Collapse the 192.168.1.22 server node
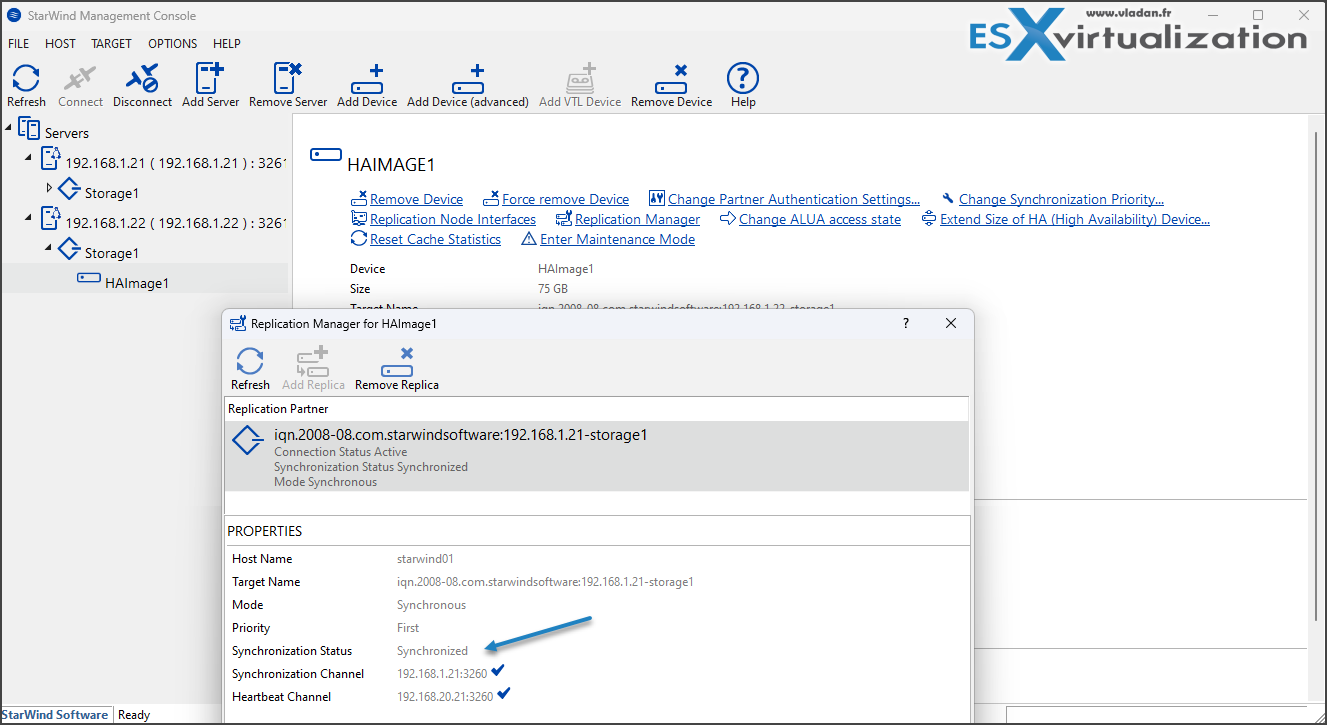Screen dimensions: 1327x725 pos(29,218)
